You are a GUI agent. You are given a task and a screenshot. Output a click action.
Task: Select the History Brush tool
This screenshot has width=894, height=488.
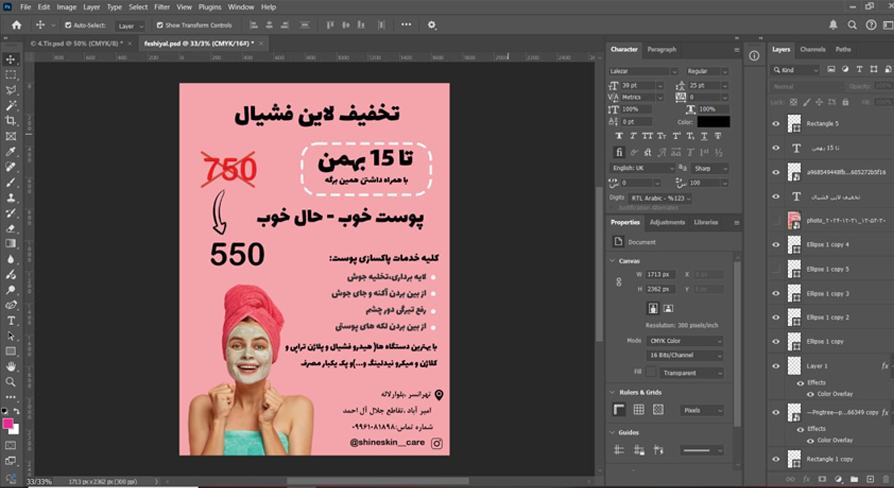coord(11,213)
